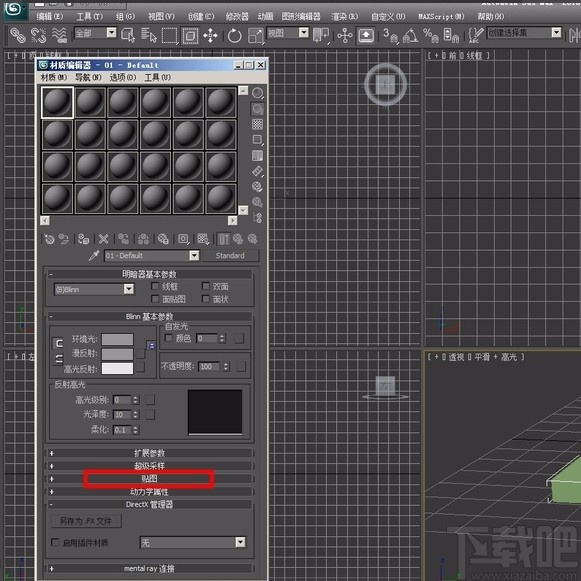
Task: Click Assign Material to Selection icon
Action: point(83,239)
